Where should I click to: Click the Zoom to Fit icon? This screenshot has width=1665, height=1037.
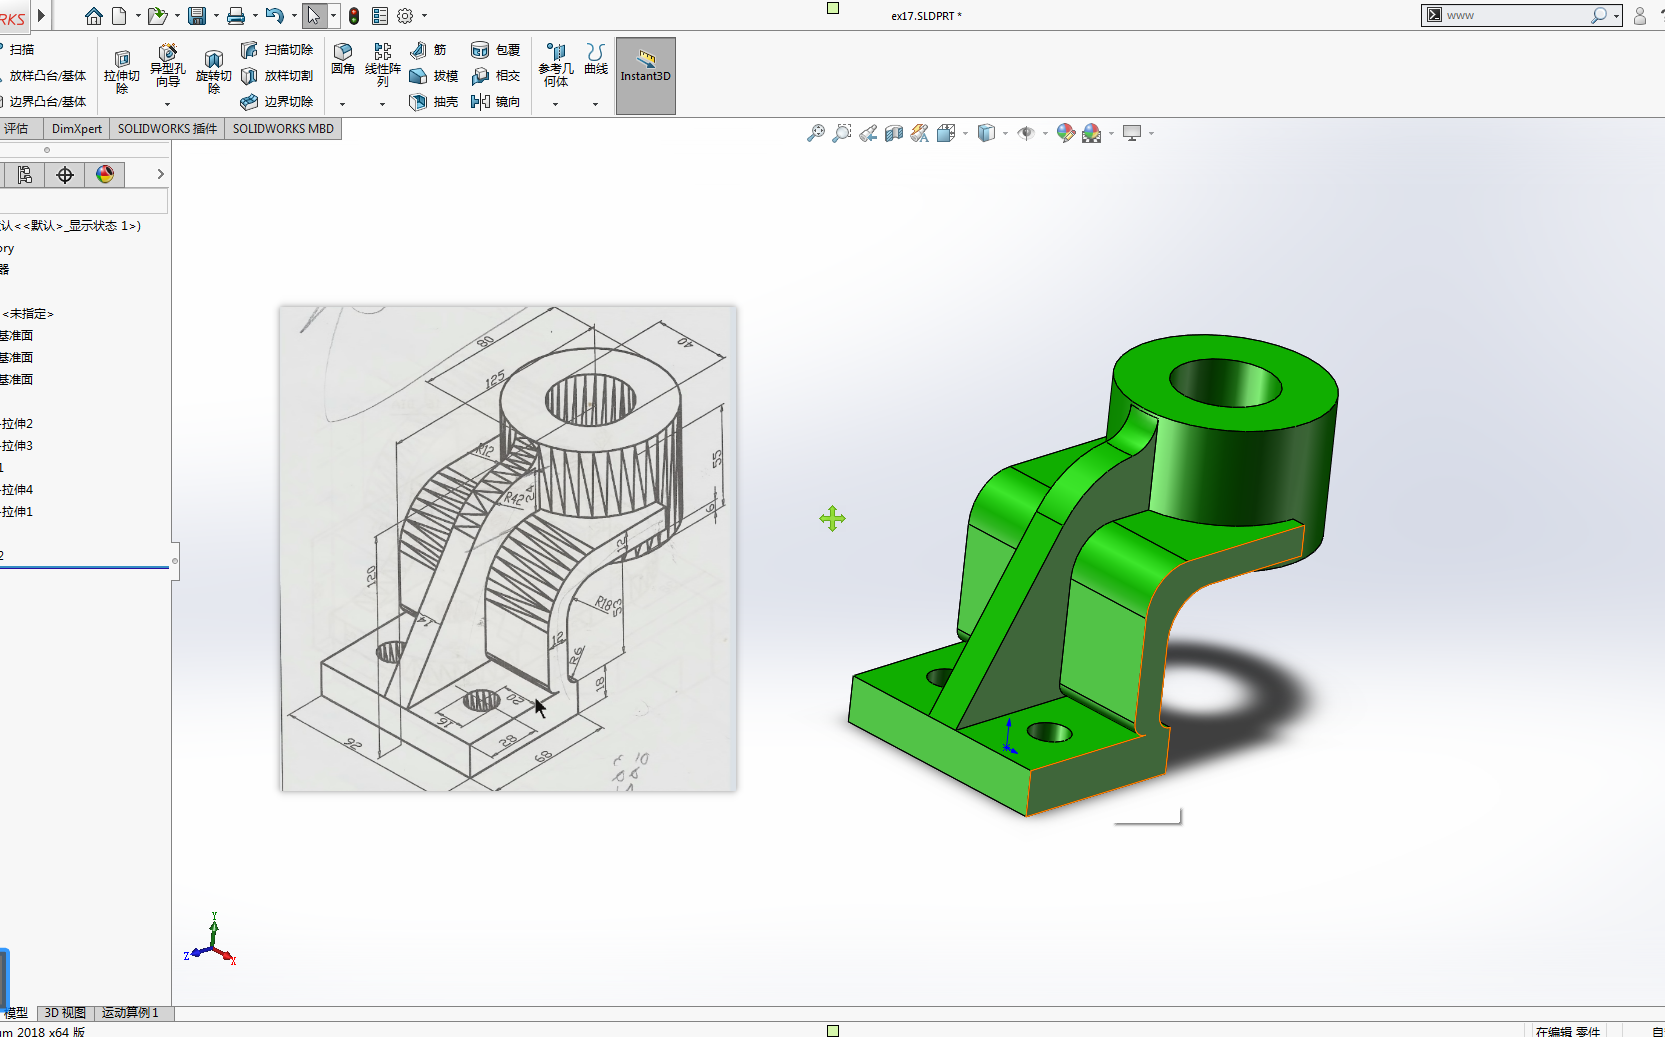click(818, 132)
